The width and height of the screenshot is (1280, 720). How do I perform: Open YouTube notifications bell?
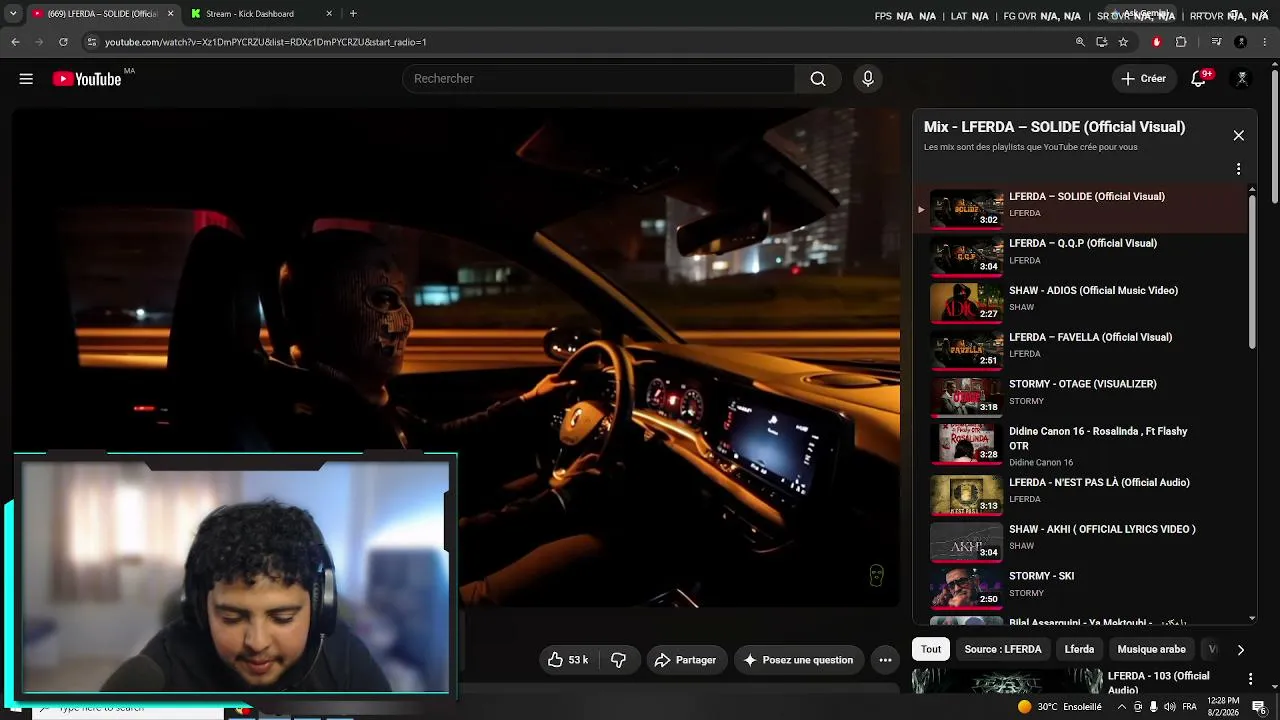1199,79
